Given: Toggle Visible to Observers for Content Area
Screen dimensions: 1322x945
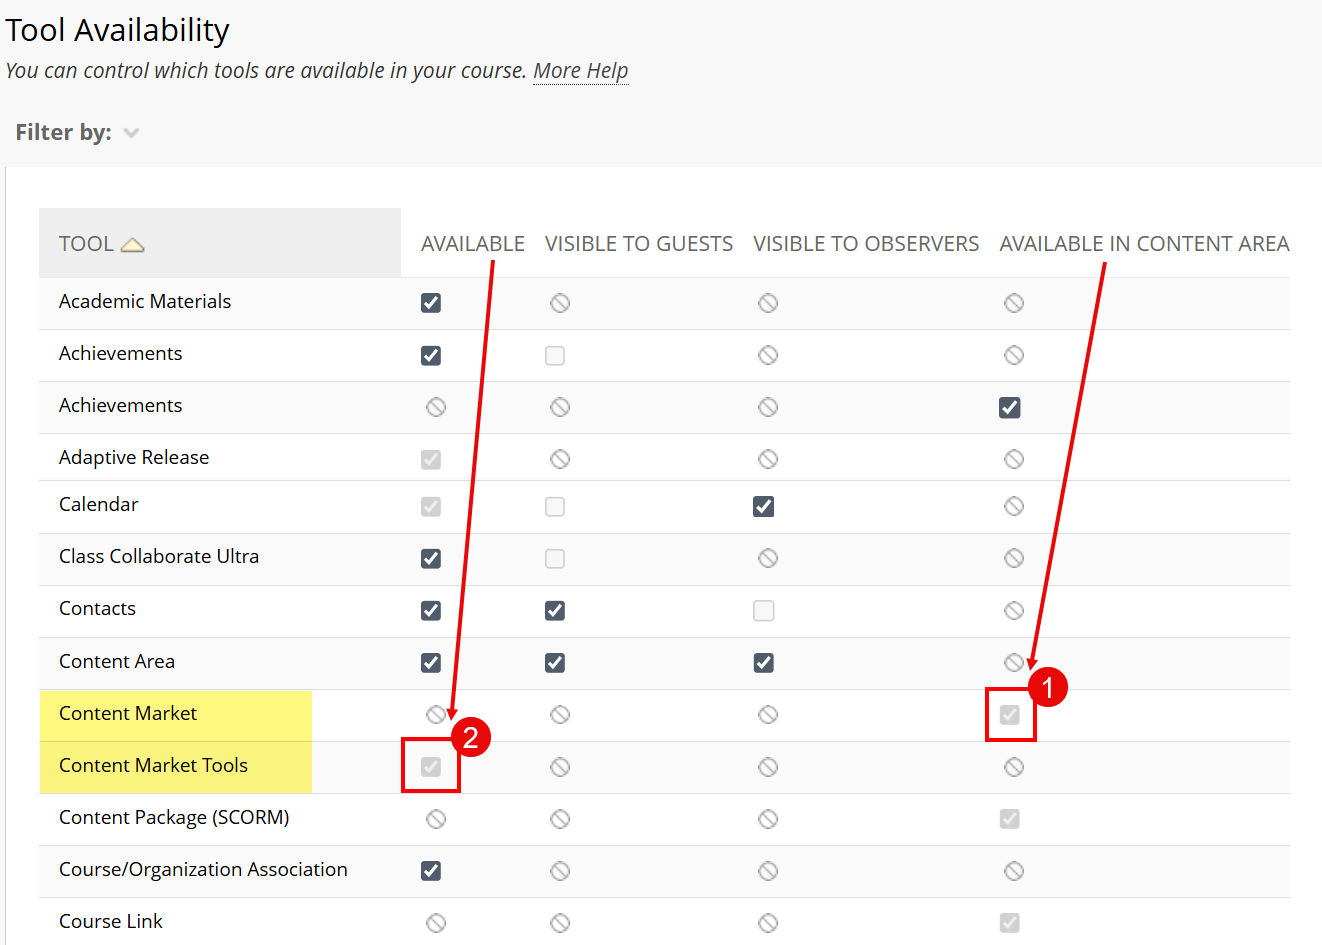Looking at the screenshot, I should tap(763, 662).
